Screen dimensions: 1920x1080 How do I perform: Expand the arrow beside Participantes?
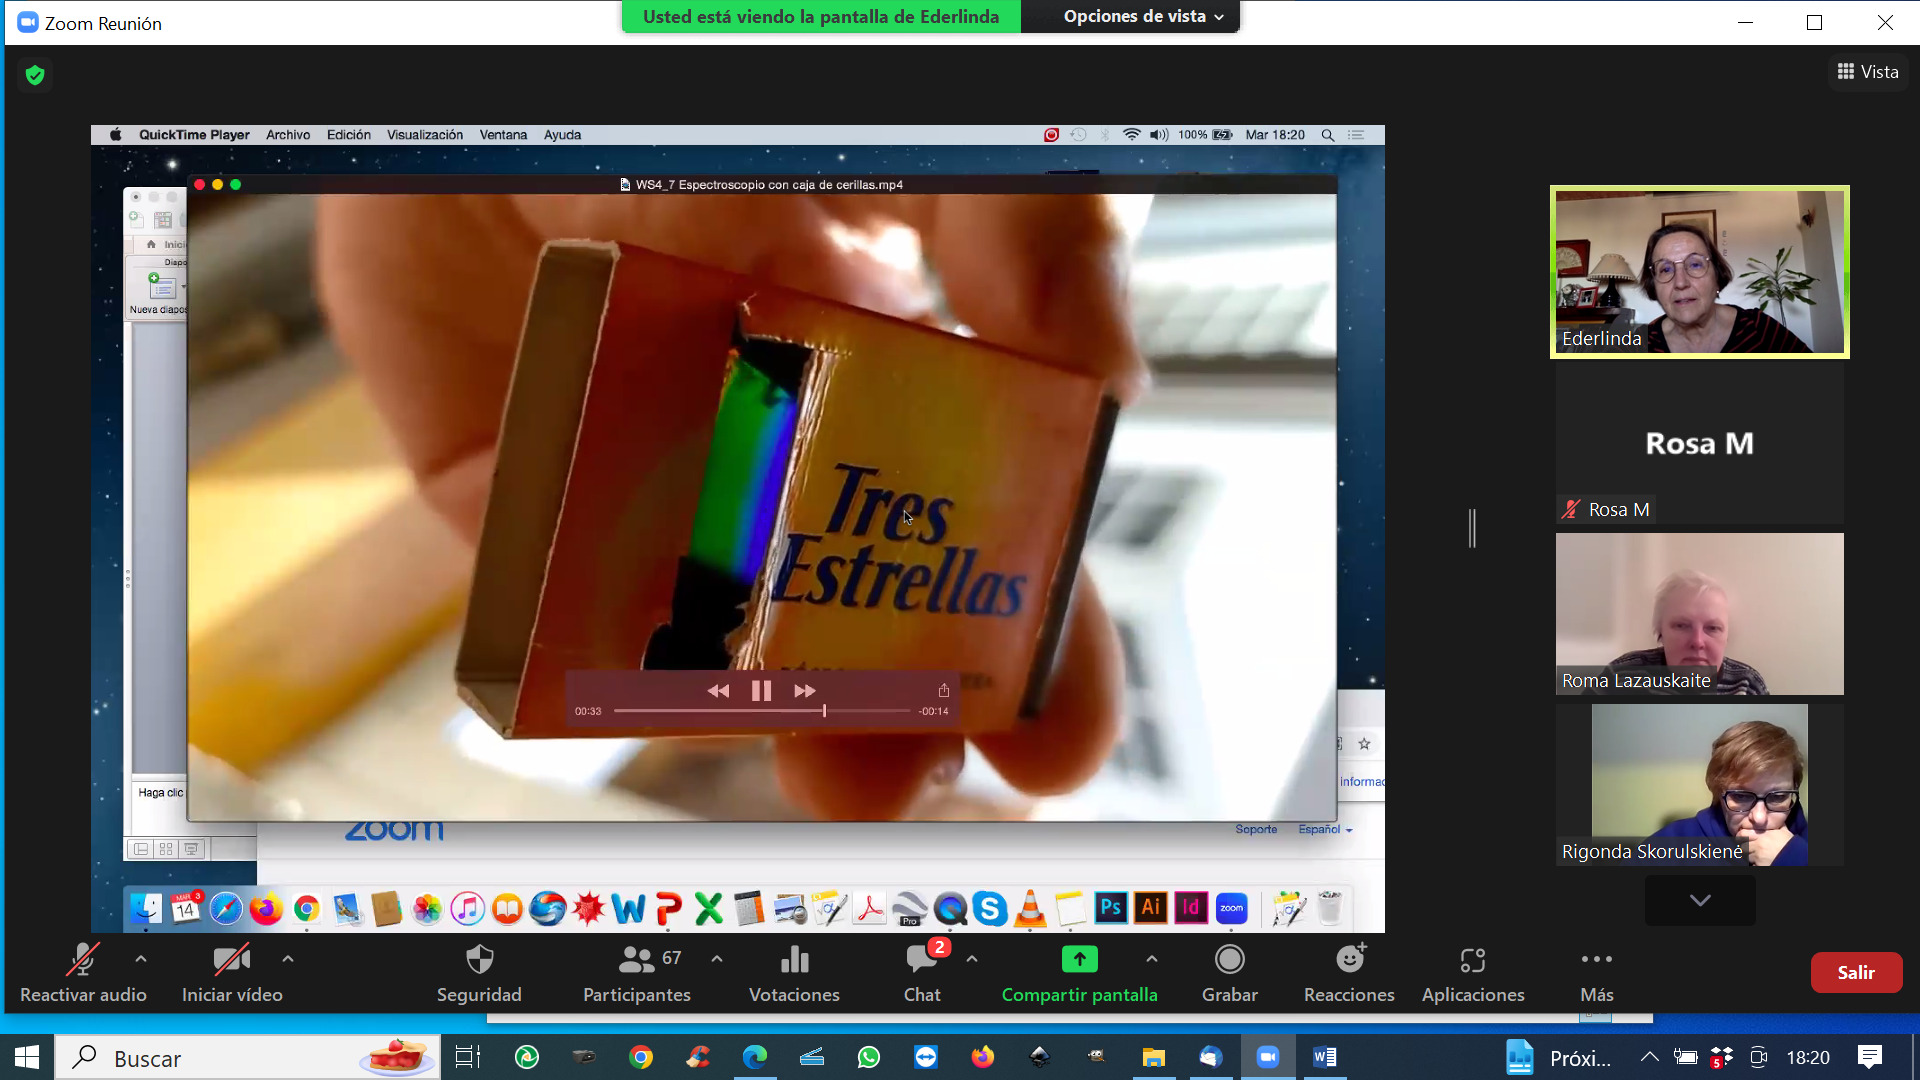tap(717, 958)
